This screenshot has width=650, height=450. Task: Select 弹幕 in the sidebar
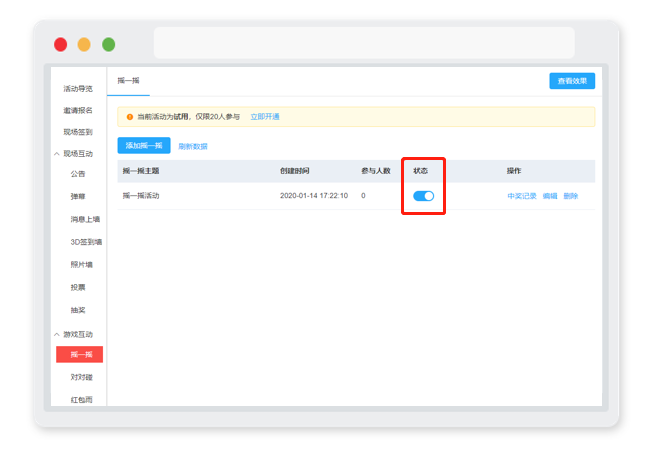(78, 196)
